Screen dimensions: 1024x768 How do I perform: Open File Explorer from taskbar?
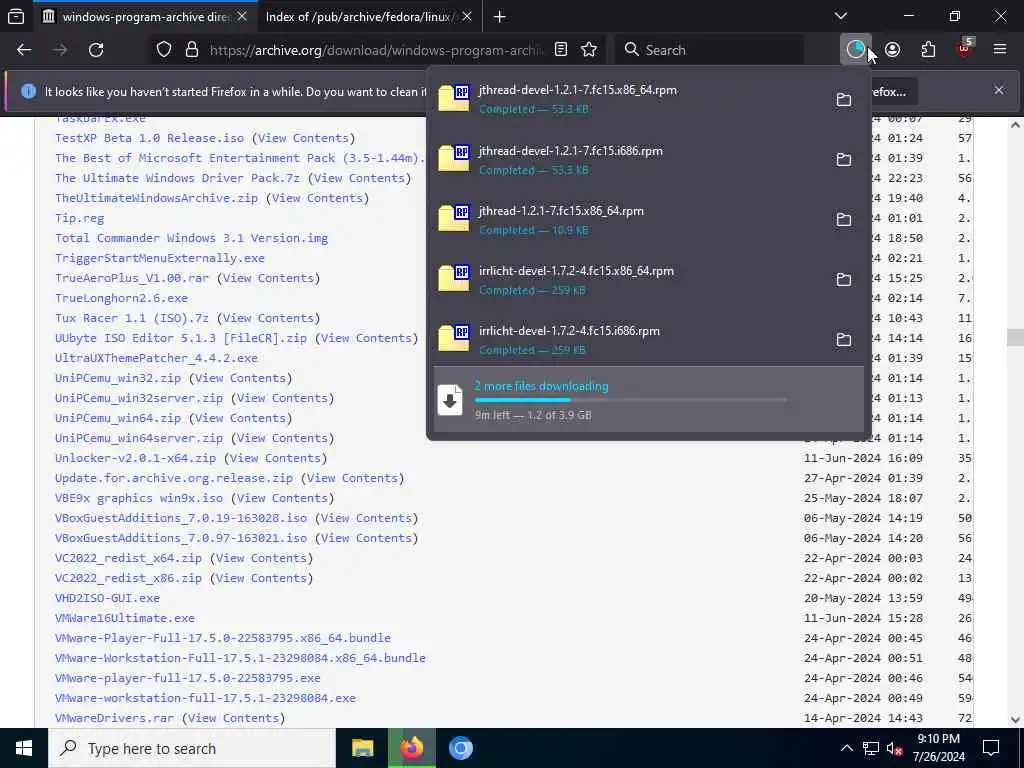pyautogui.click(x=362, y=748)
